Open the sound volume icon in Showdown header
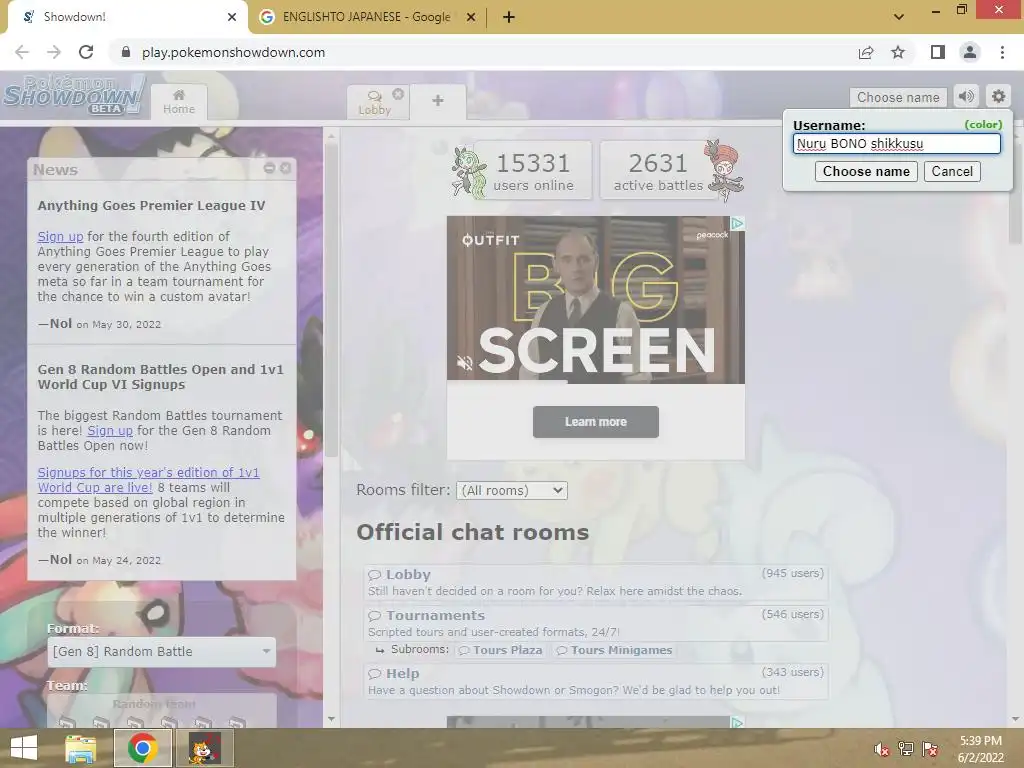The width and height of the screenshot is (1024, 768). pyautogui.click(x=967, y=97)
